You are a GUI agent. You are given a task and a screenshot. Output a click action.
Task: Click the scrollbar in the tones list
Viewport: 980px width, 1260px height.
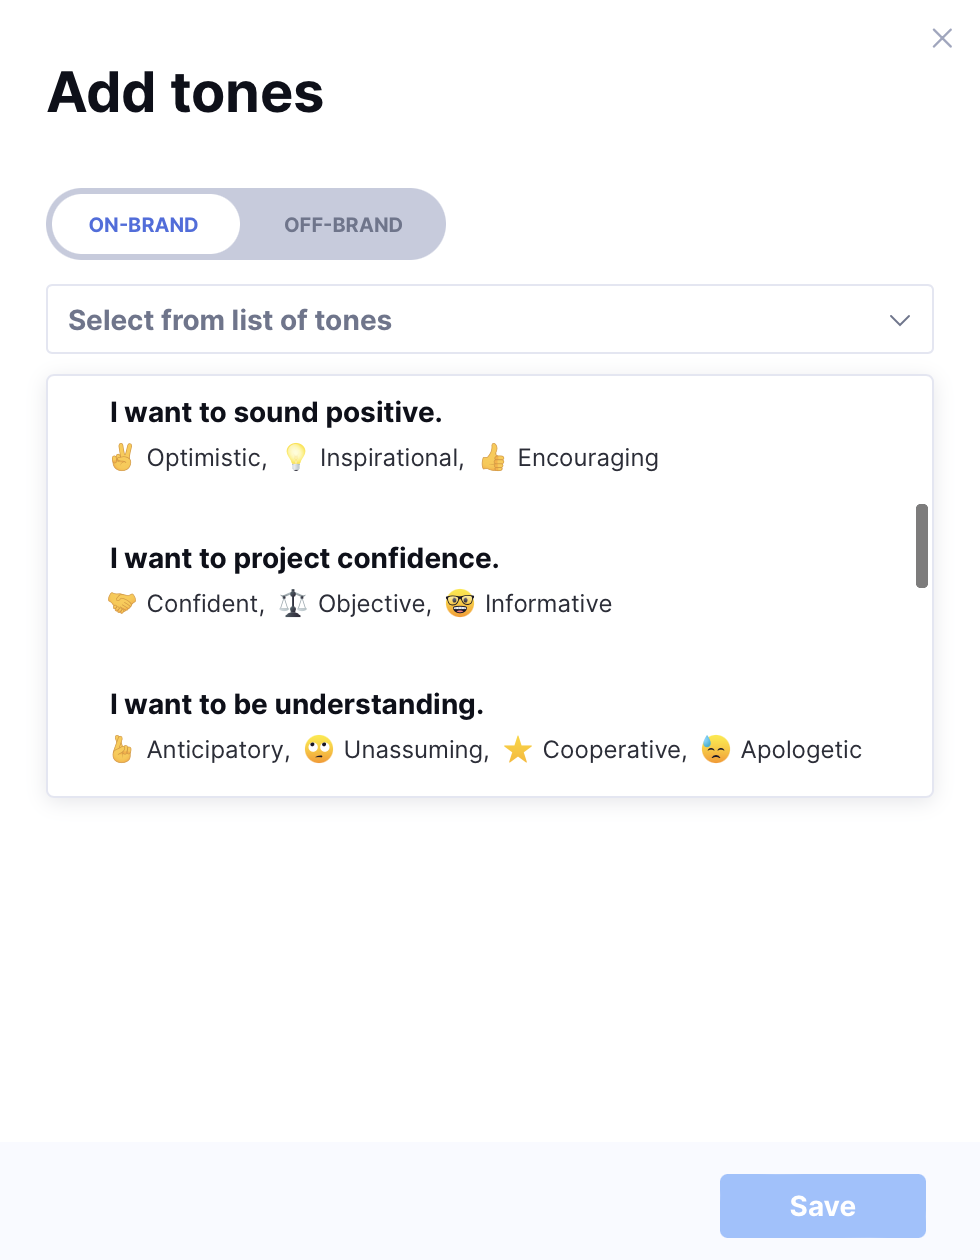(x=921, y=545)
